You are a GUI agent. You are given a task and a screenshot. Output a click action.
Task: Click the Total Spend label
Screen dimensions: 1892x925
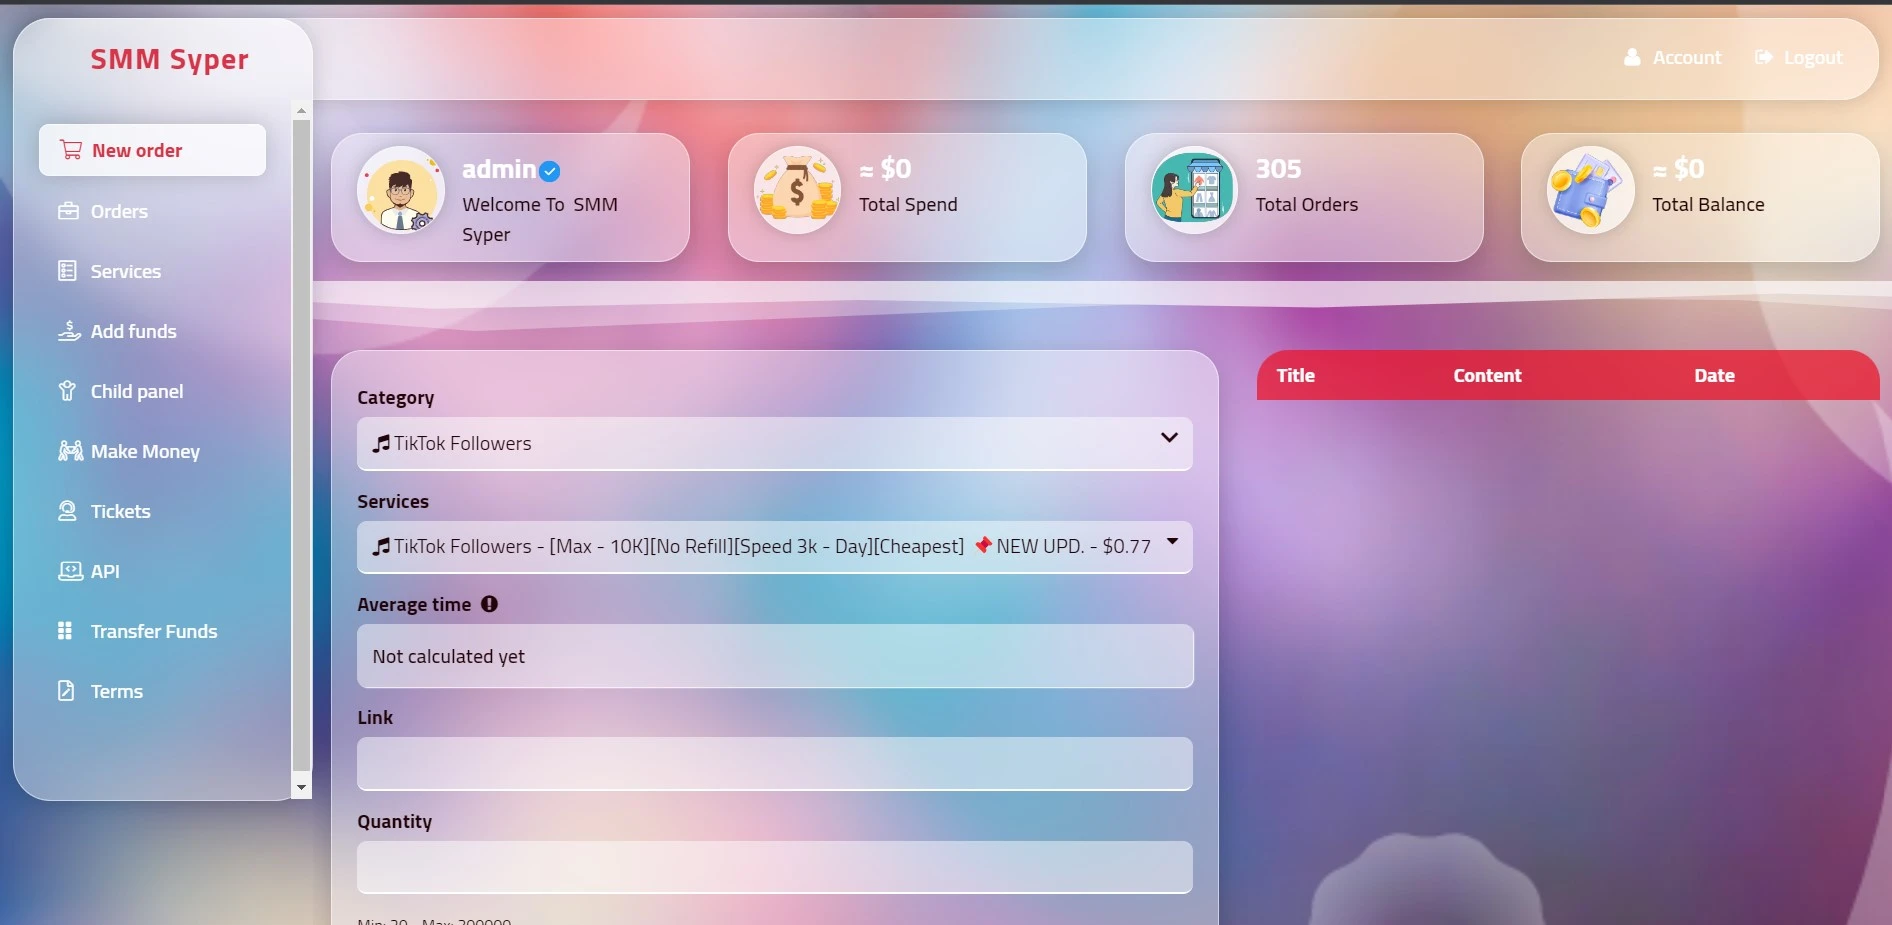pos(908,205)
